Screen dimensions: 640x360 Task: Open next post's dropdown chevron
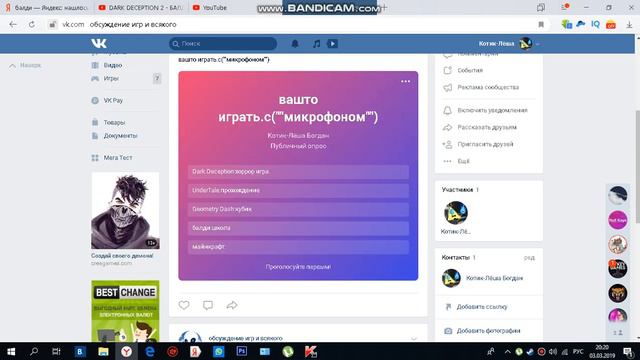pos(414,338)
